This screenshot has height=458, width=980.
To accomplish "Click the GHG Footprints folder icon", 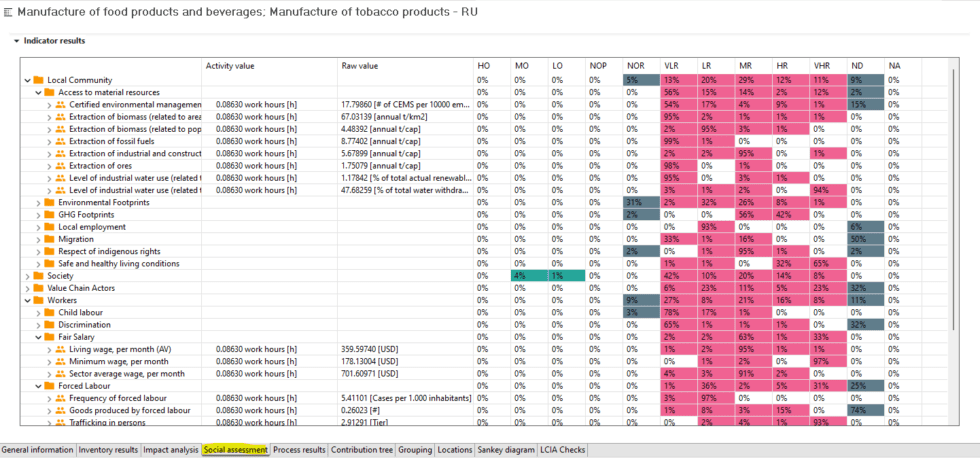I will point(49,214).
